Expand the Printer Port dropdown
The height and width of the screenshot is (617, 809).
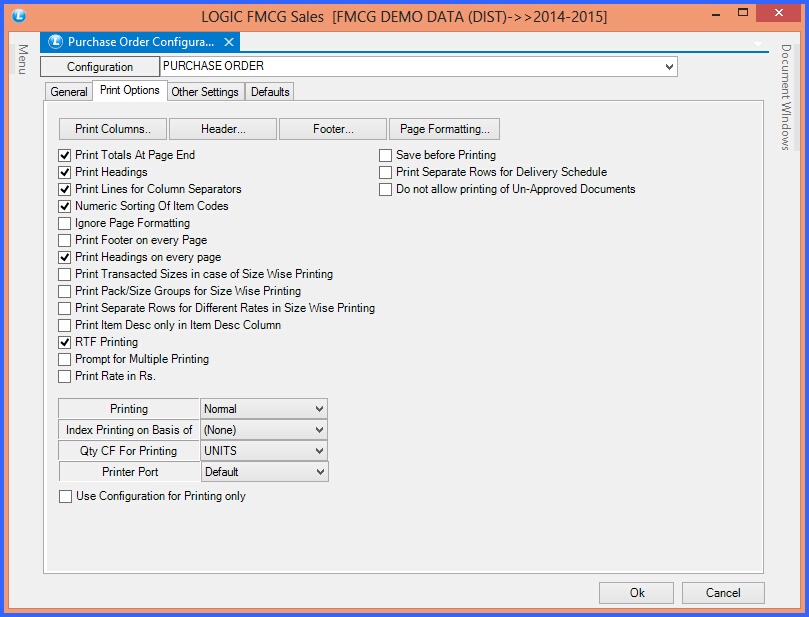[264, 472]
